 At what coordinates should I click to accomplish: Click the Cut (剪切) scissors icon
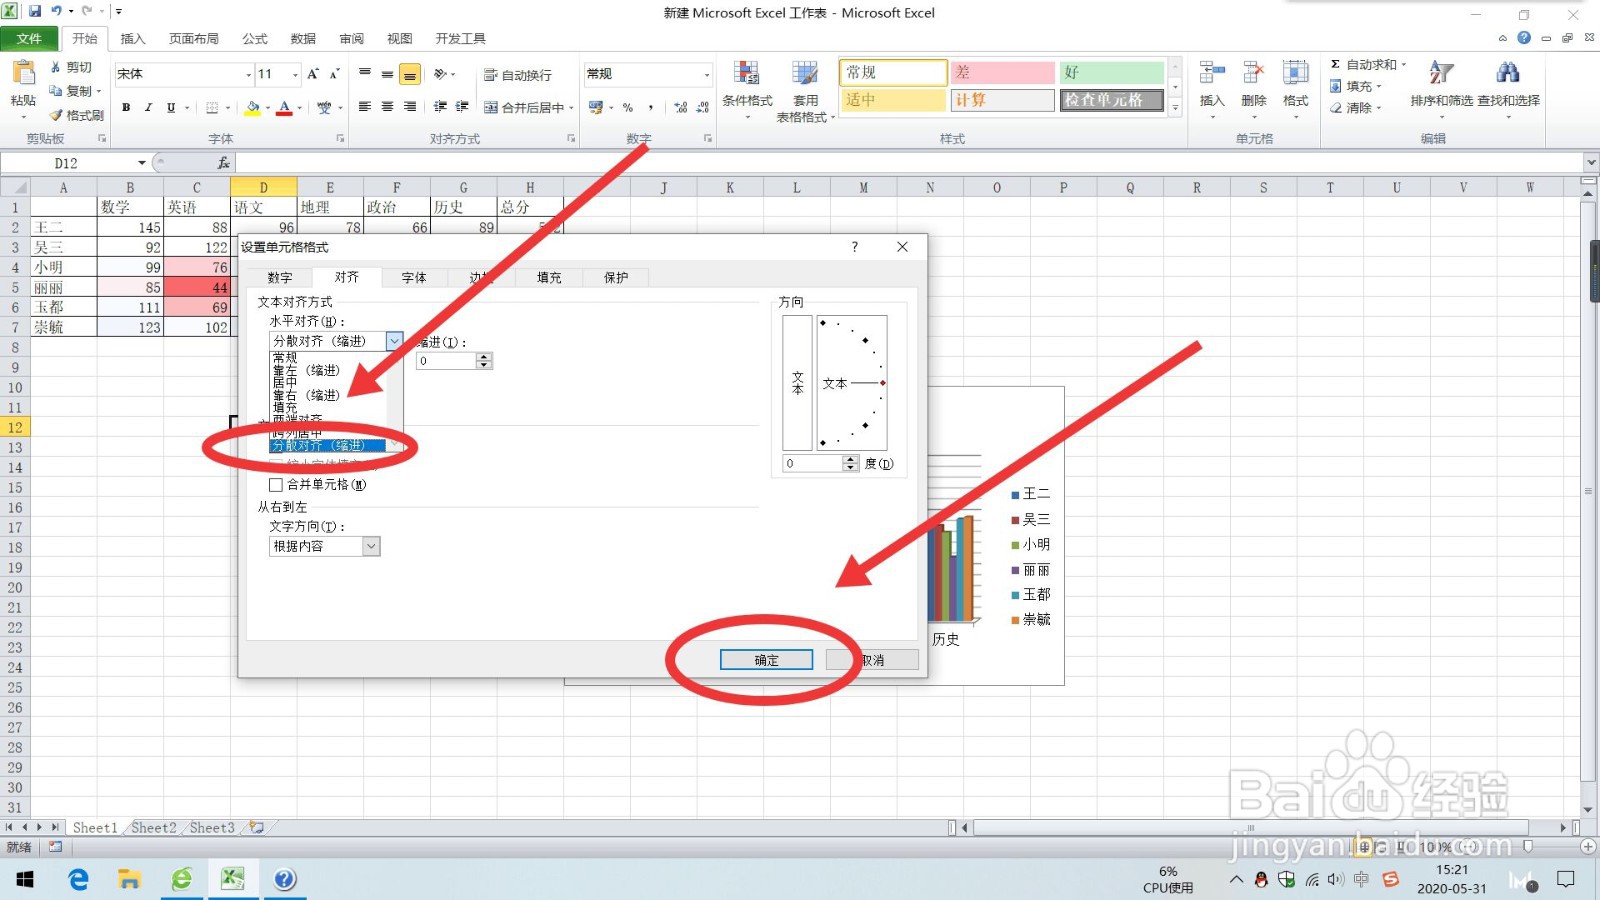(55, 67)
